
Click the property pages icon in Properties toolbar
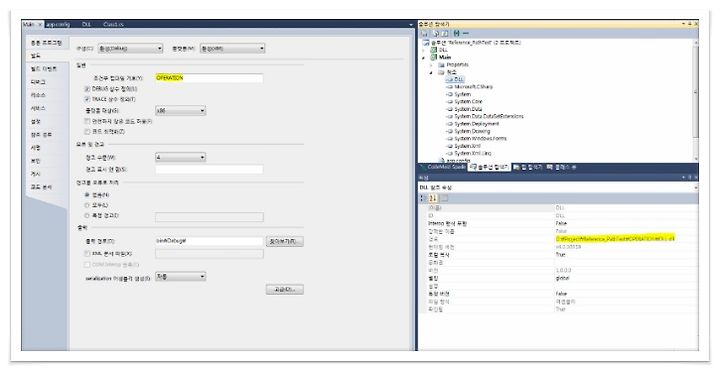(444, 198)
